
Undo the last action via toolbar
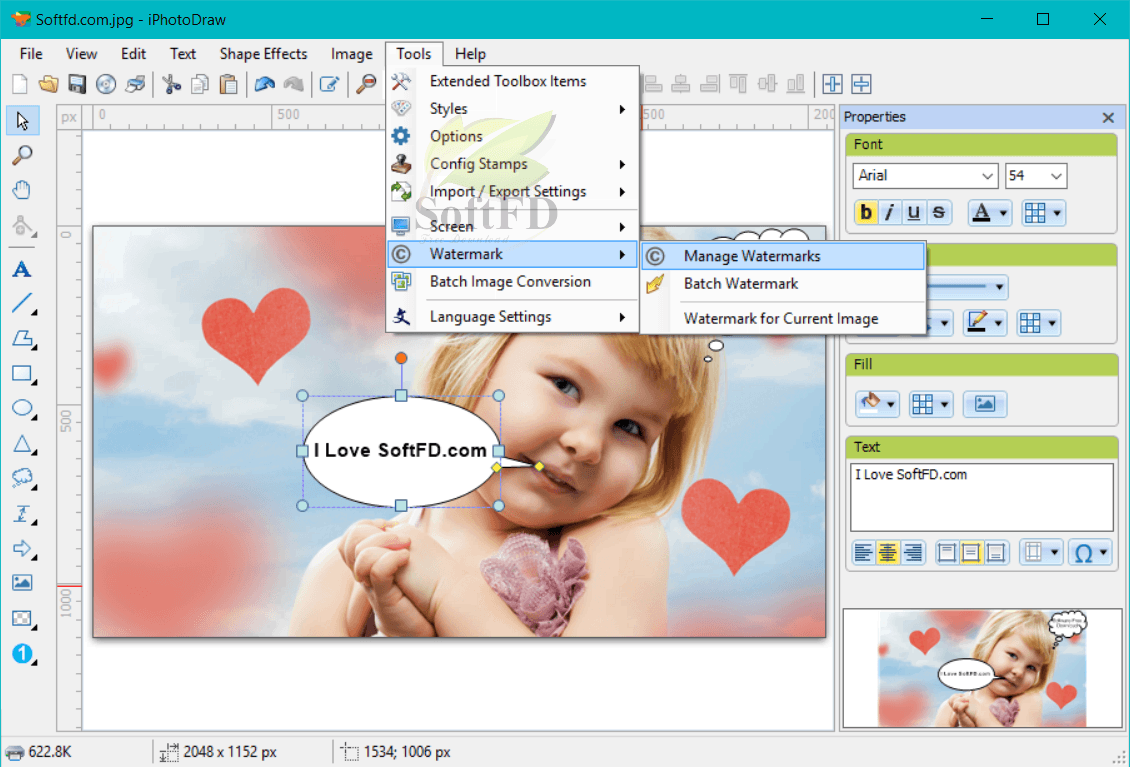264,84
